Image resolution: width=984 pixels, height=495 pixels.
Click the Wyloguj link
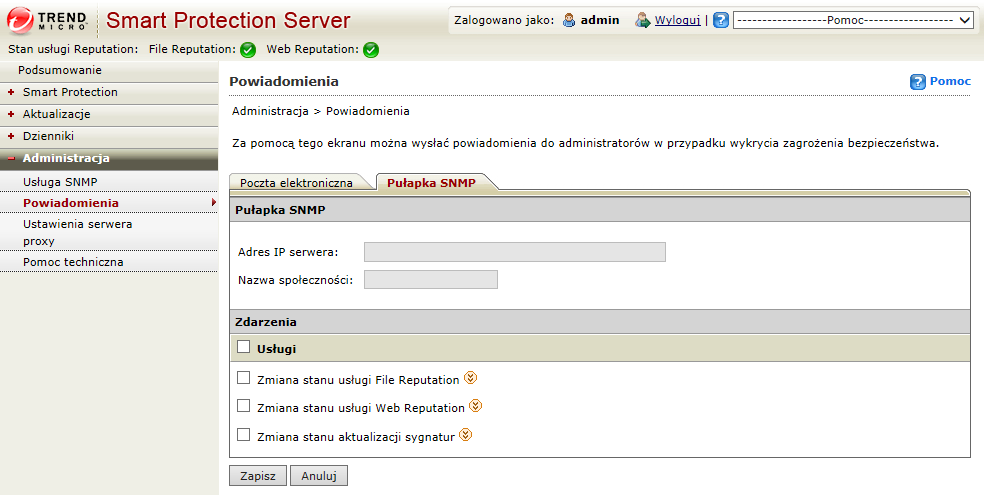[x=677, y=20]
